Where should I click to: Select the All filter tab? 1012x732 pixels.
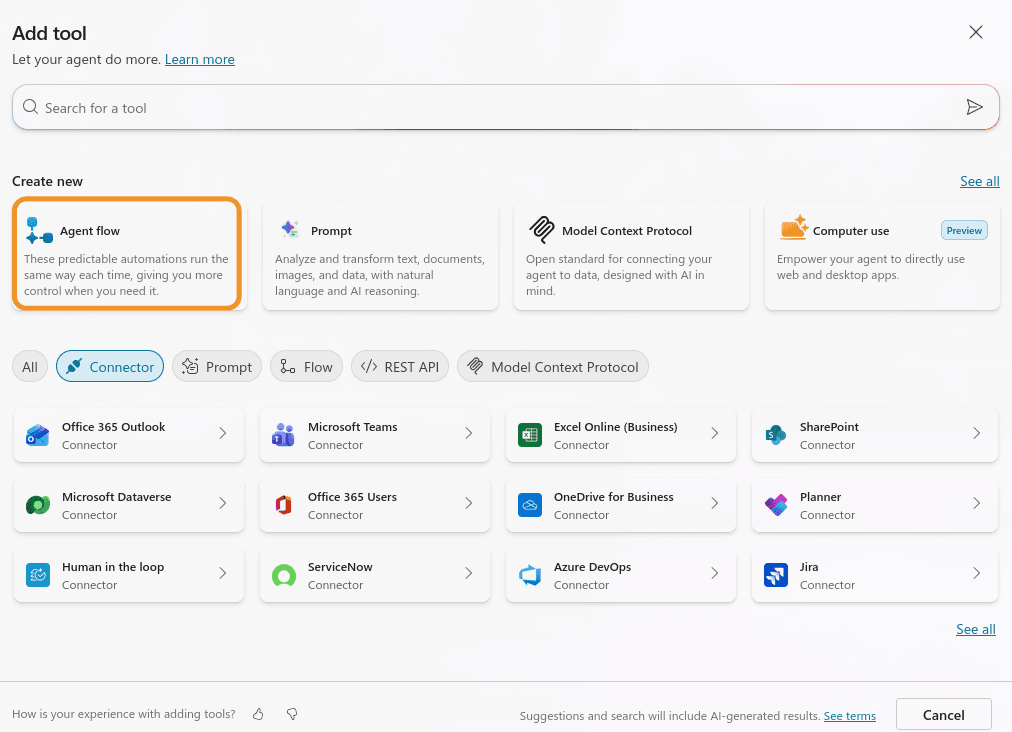click(x=30, y=367)
